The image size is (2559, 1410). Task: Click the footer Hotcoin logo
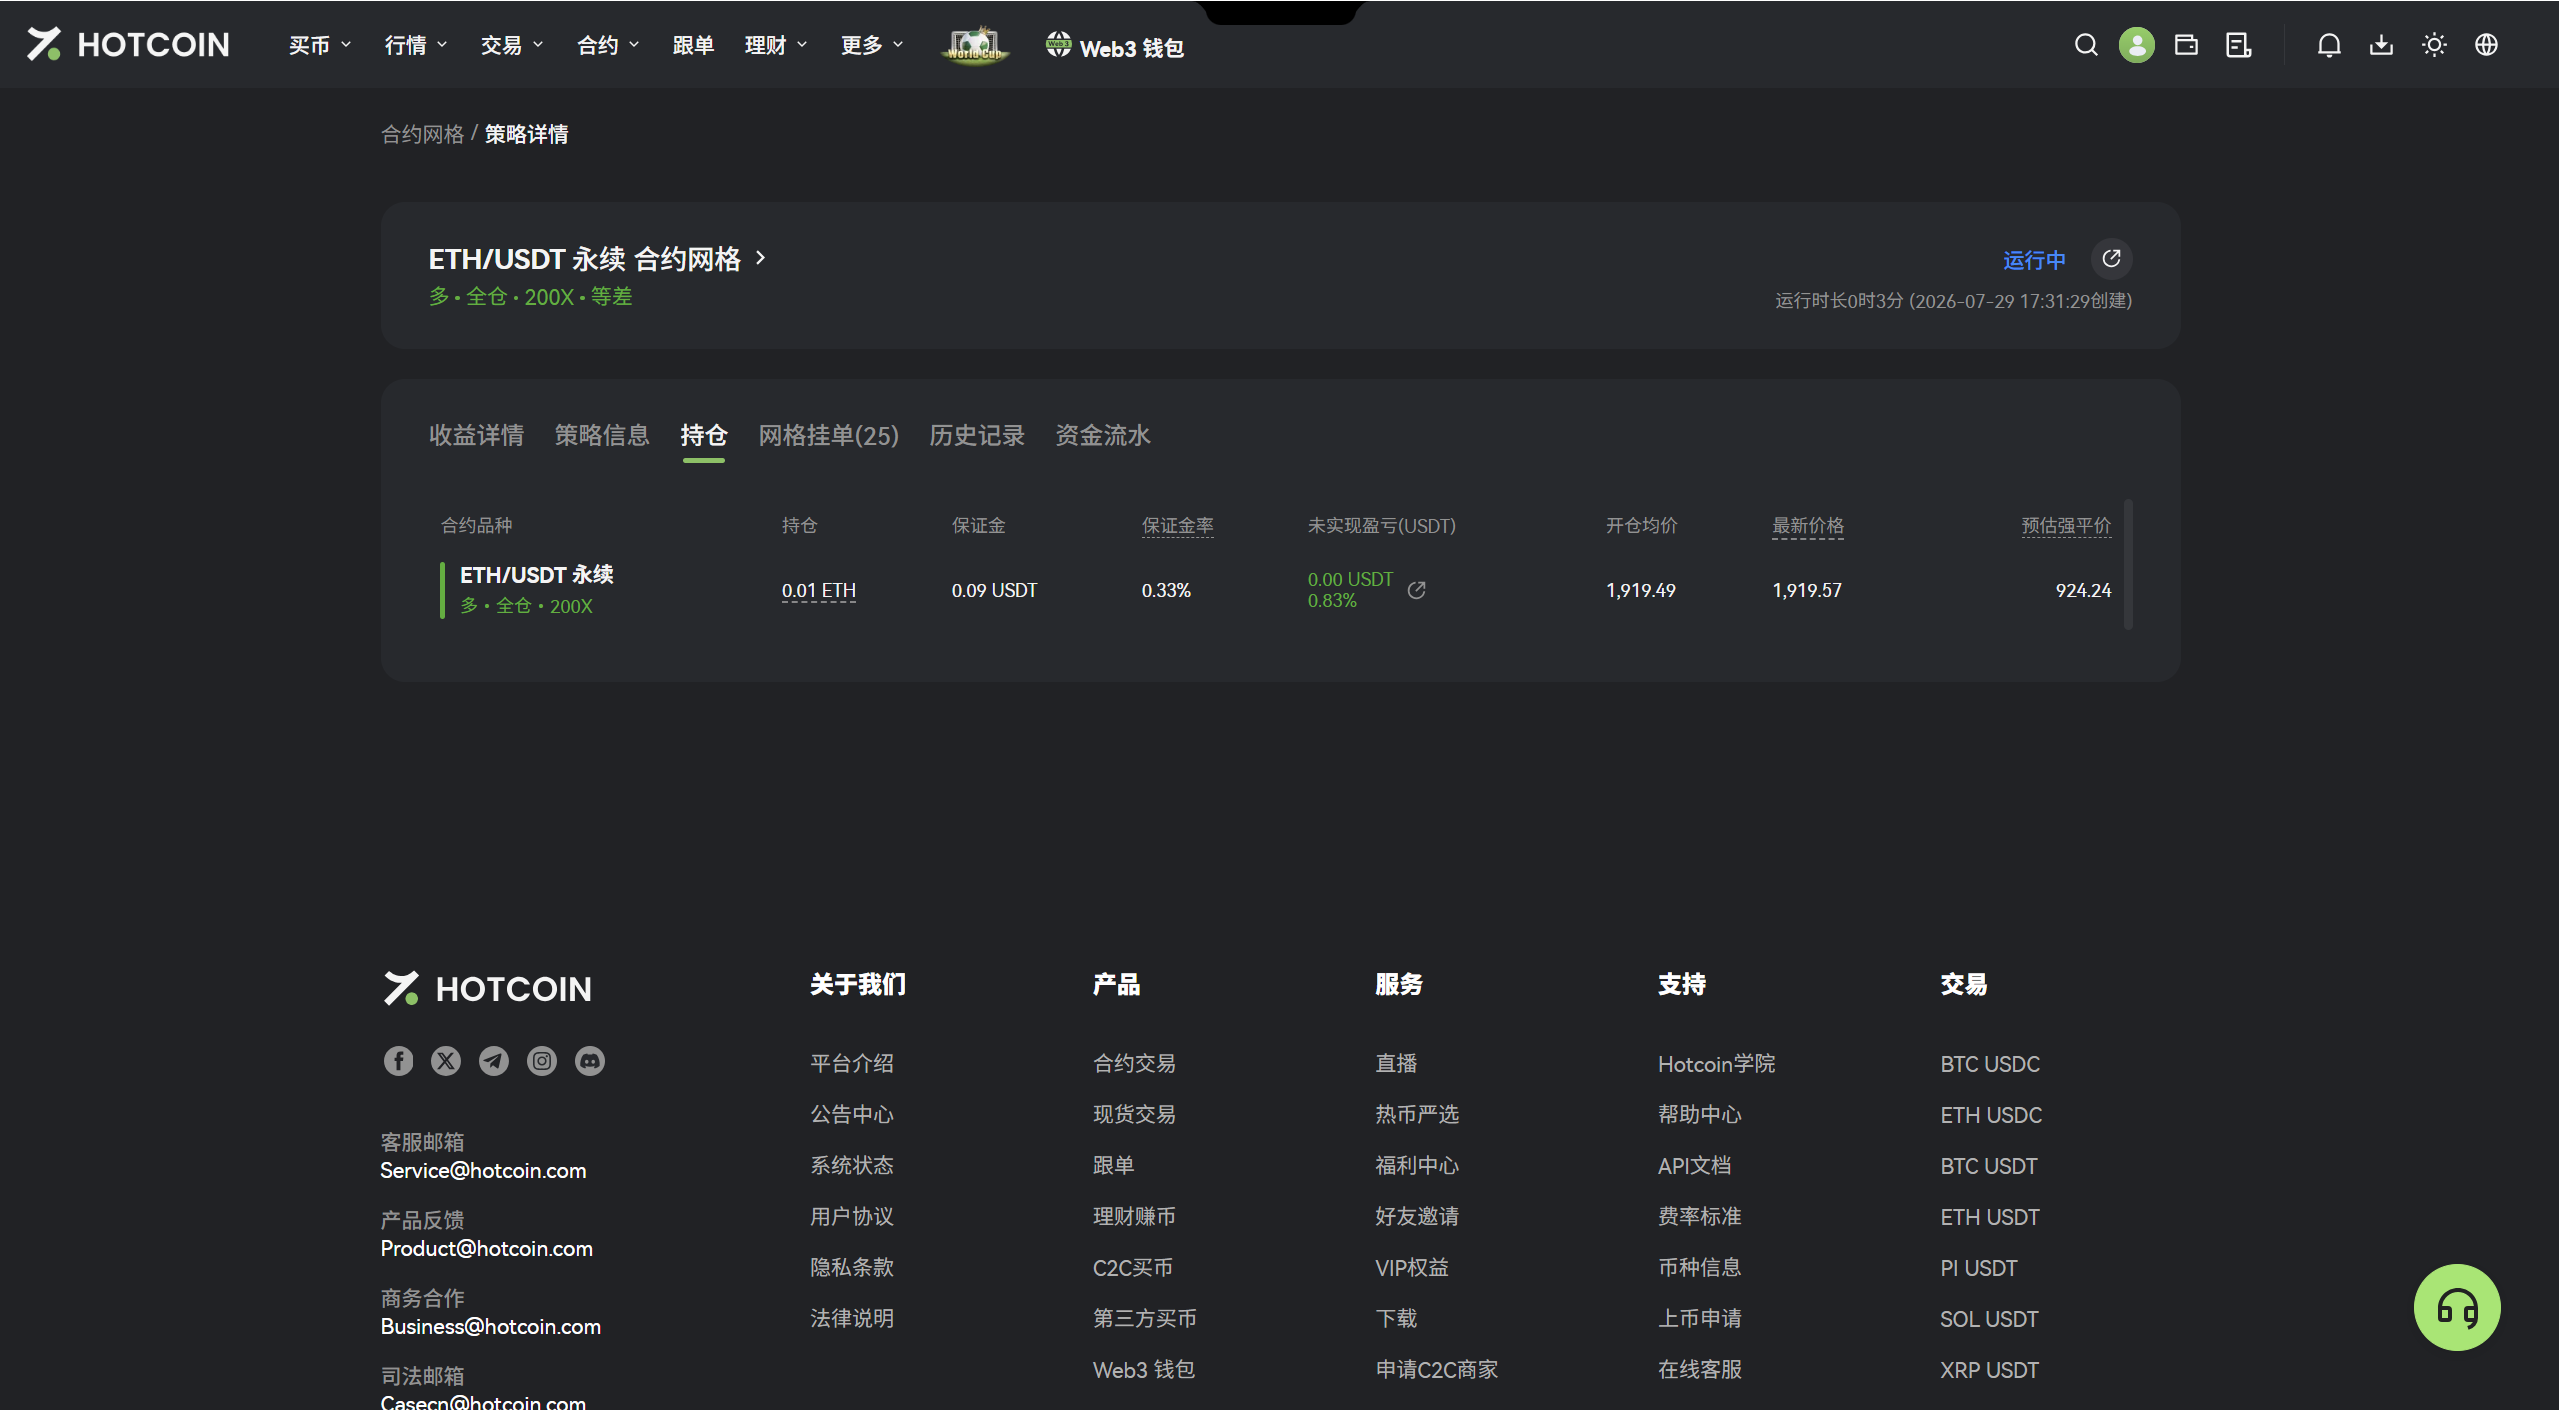pyautogui.click(x=487, y=988)
